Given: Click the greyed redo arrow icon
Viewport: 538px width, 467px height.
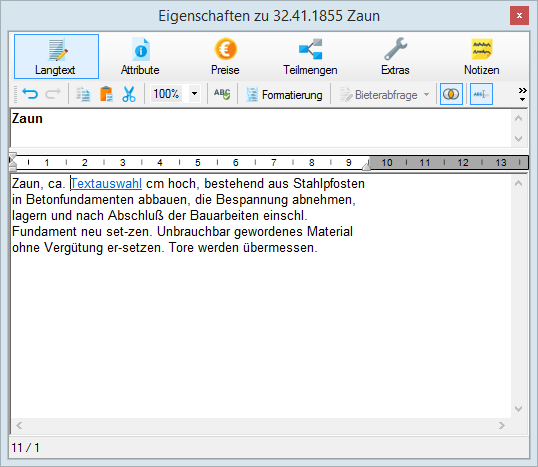Looking at the screenshot, I should point(53,94).
